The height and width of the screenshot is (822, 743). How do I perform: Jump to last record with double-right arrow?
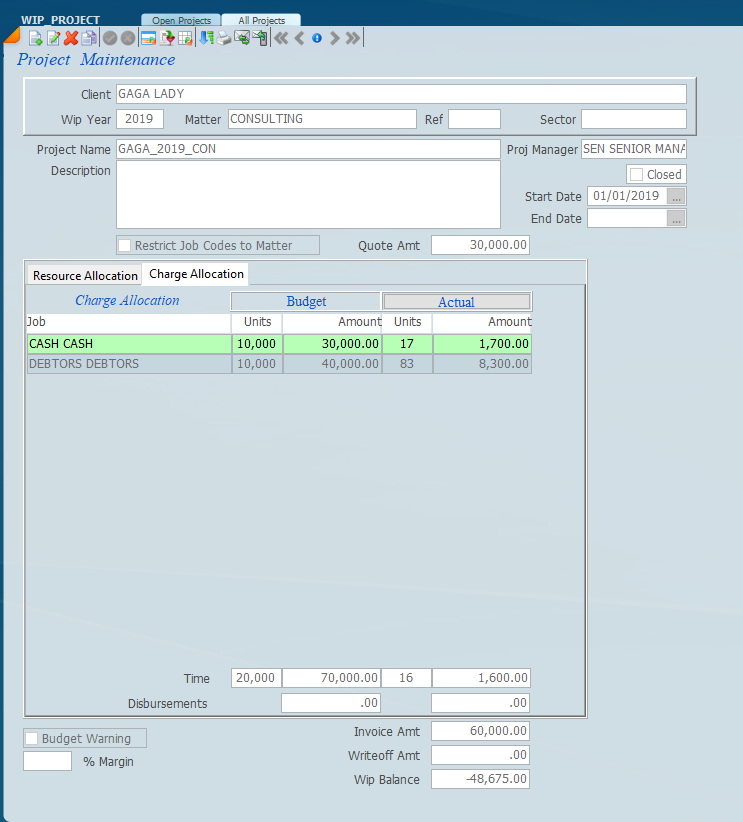click(x=353, y=38)
